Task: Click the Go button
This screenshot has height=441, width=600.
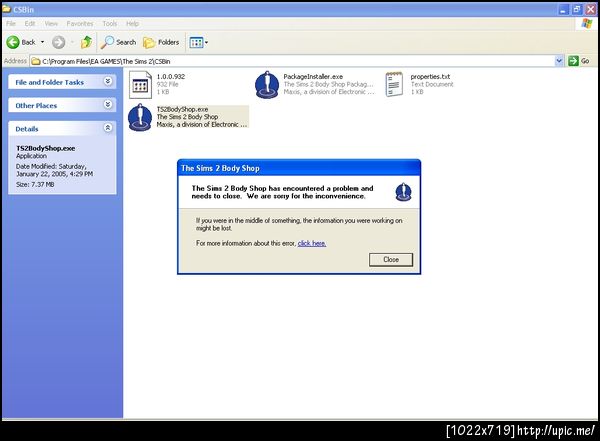Action: 579,61
